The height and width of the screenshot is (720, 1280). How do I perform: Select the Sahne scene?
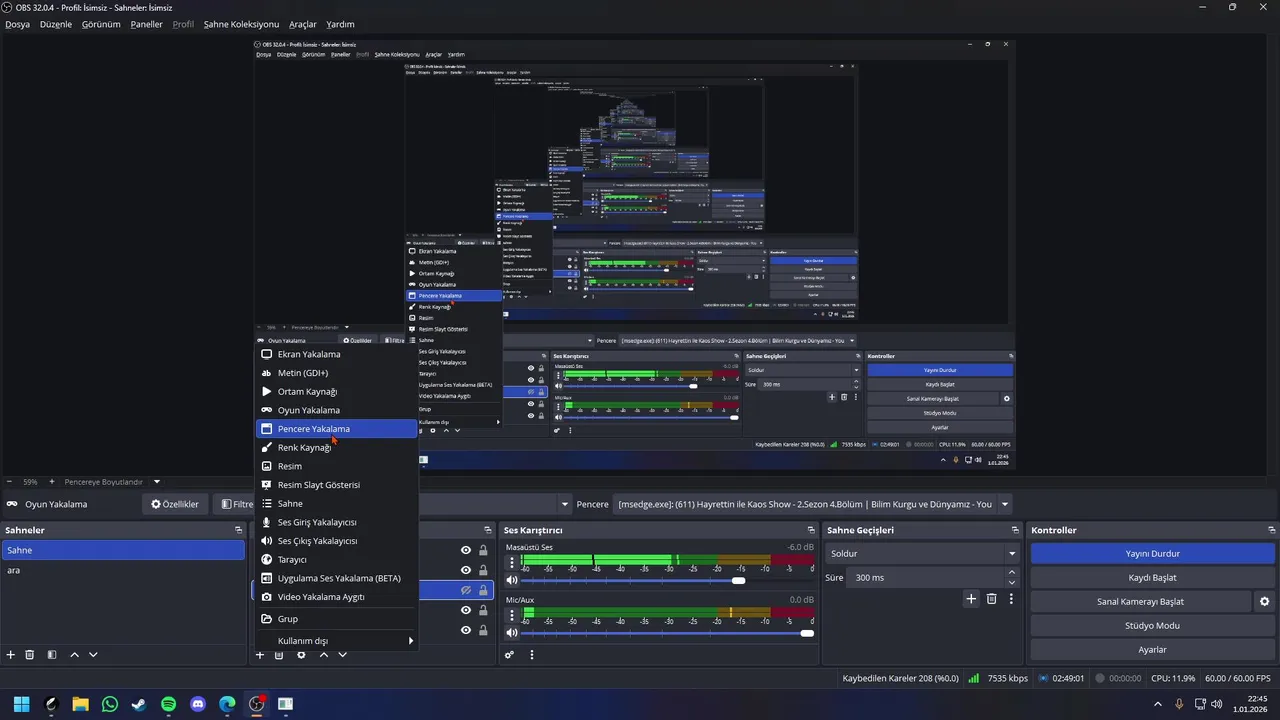(x=123, y=550)
